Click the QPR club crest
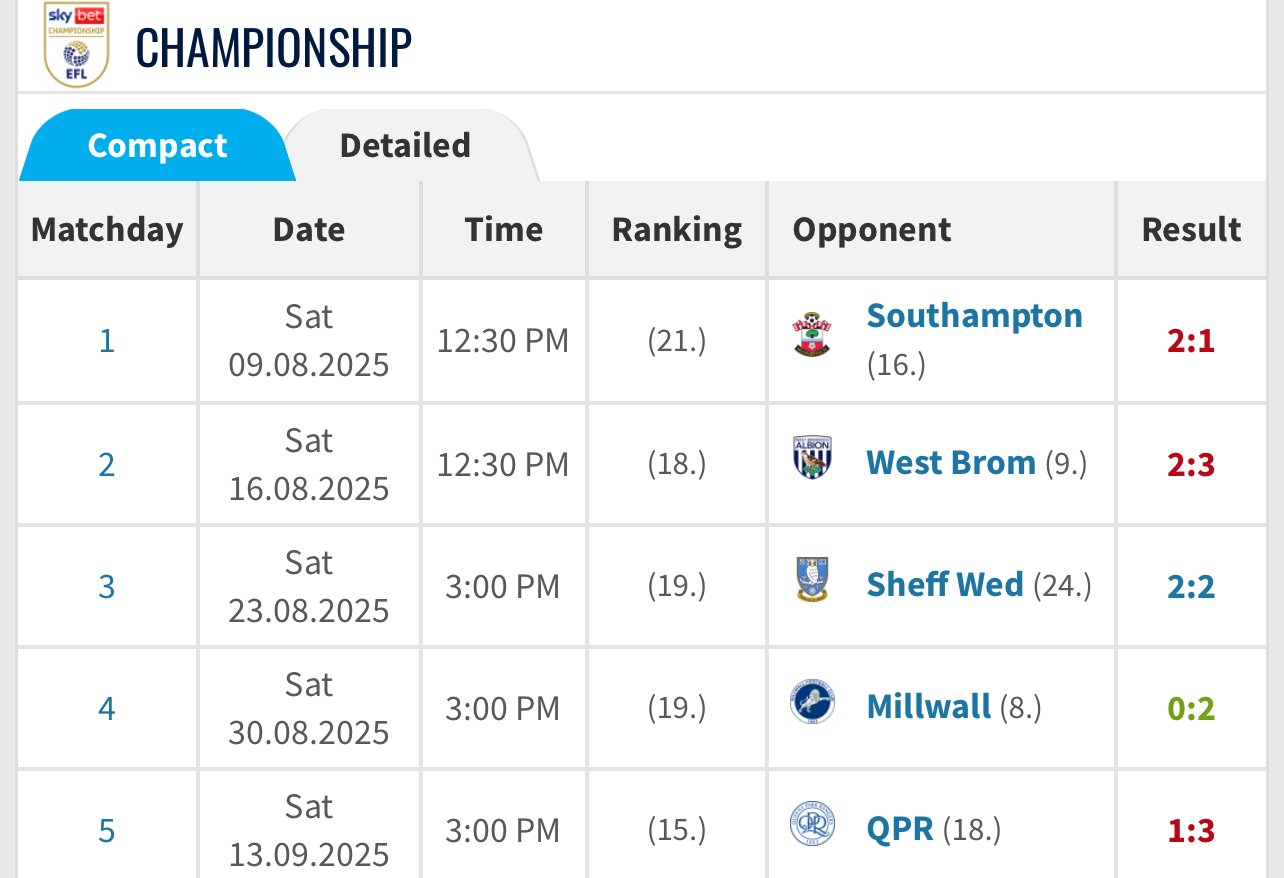 point(812,823)
